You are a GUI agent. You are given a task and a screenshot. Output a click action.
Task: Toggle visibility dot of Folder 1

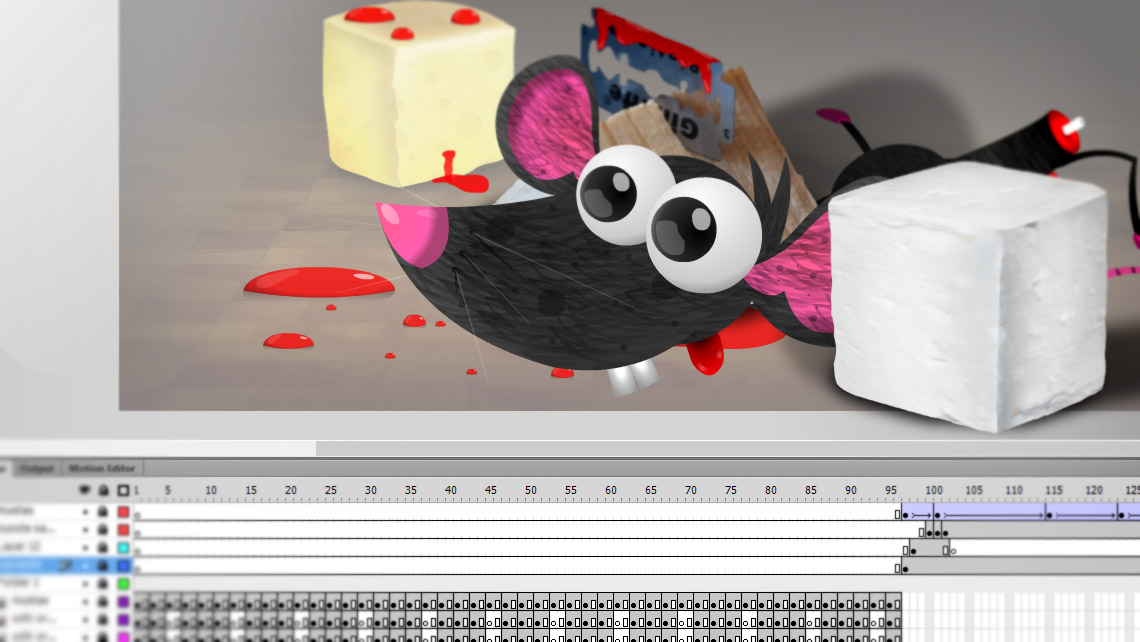tap(85, 583)
